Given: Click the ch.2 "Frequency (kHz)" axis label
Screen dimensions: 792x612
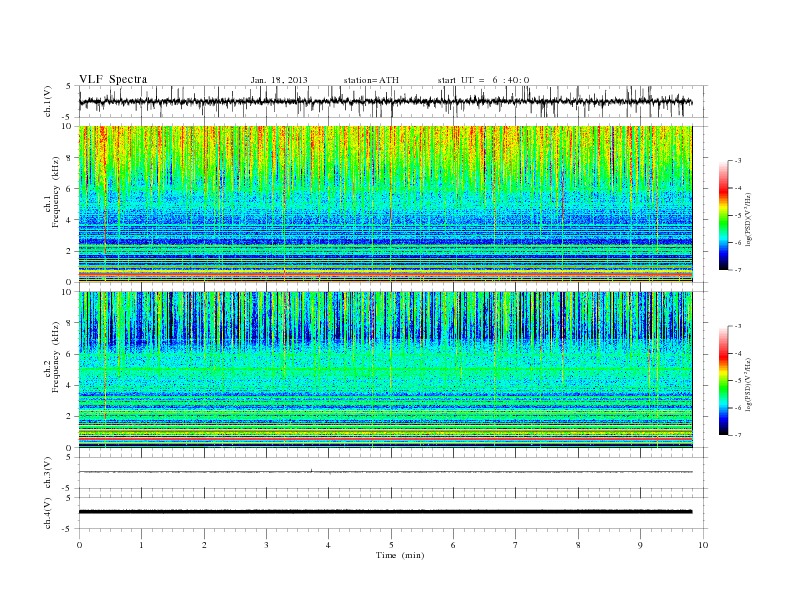Looking at the screenshot, I should [56, 356].
